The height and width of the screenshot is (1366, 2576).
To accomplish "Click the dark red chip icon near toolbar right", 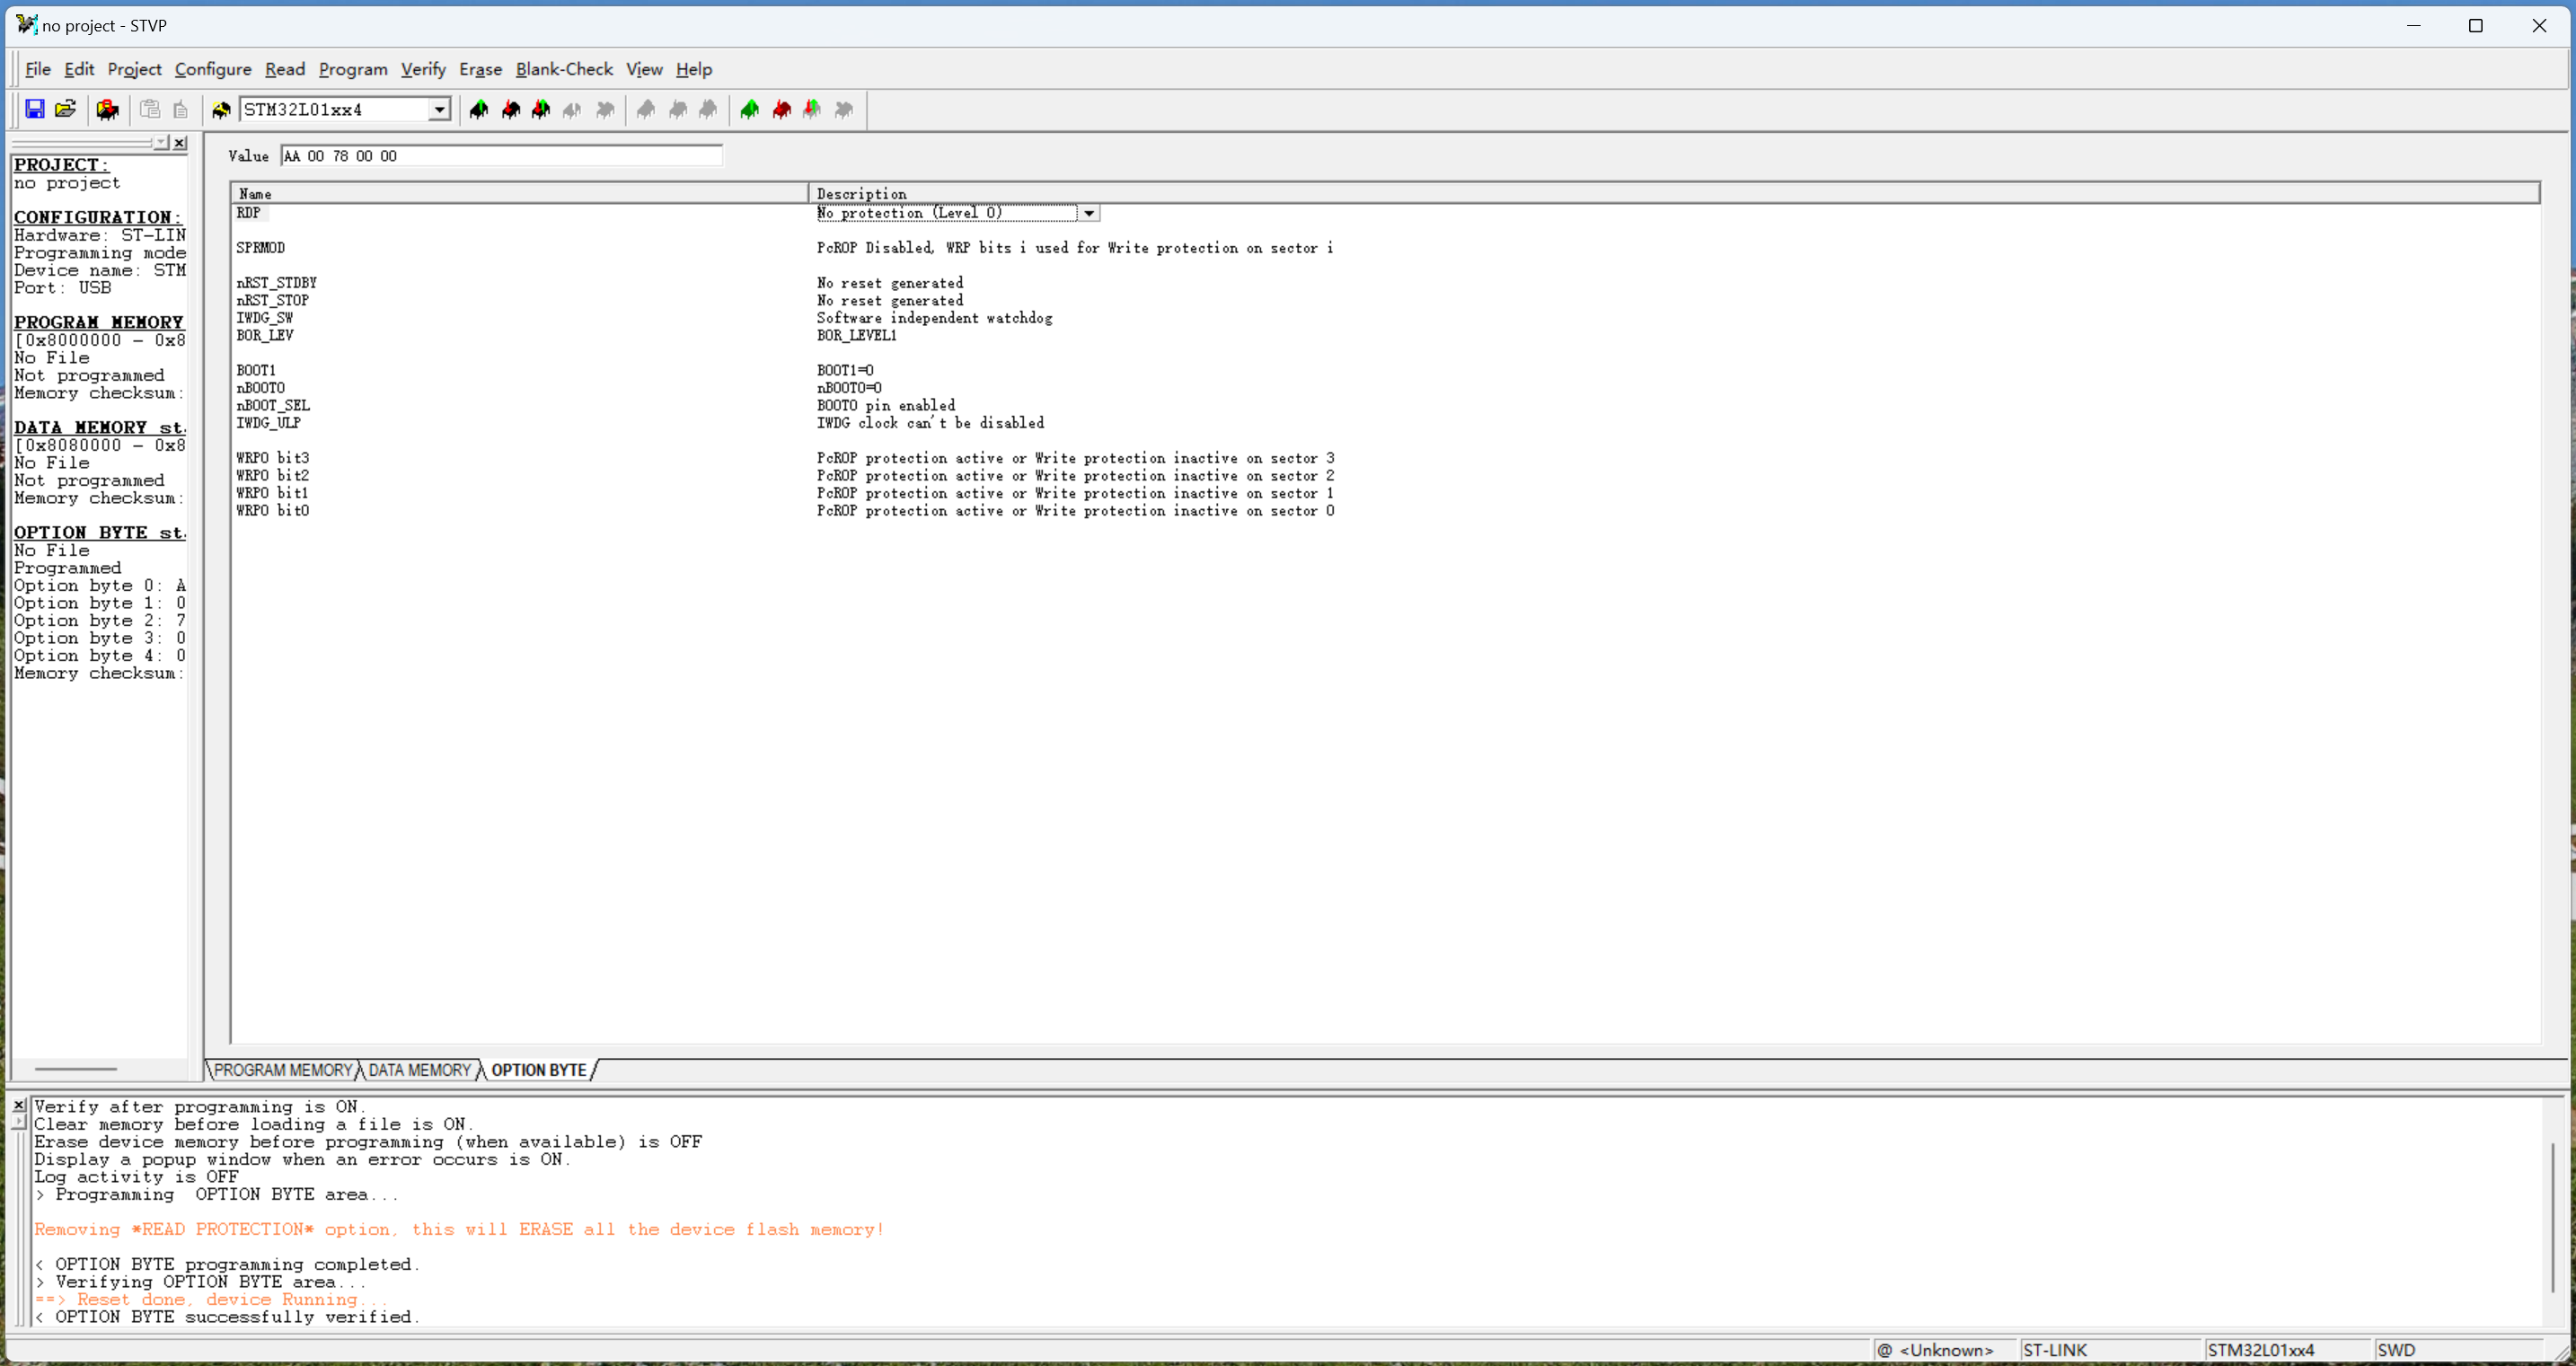I will pyautogui.click(x=781, y=110).
